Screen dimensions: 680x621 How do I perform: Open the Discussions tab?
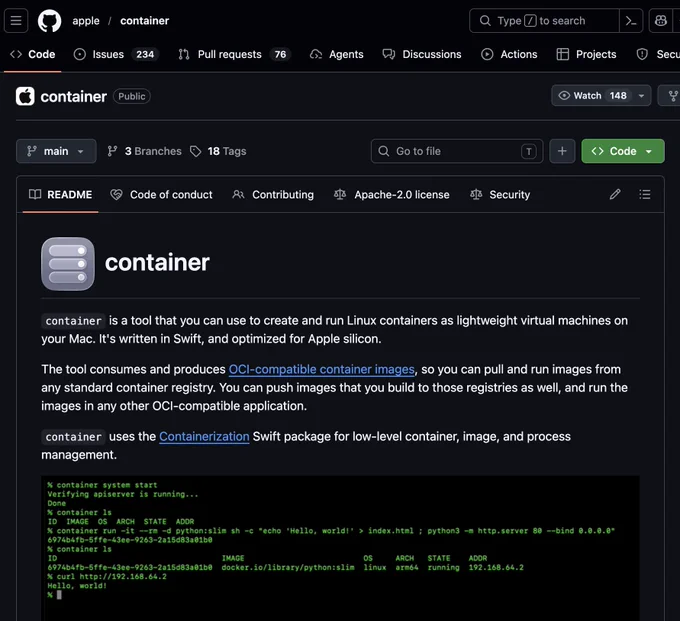point(422,54)
